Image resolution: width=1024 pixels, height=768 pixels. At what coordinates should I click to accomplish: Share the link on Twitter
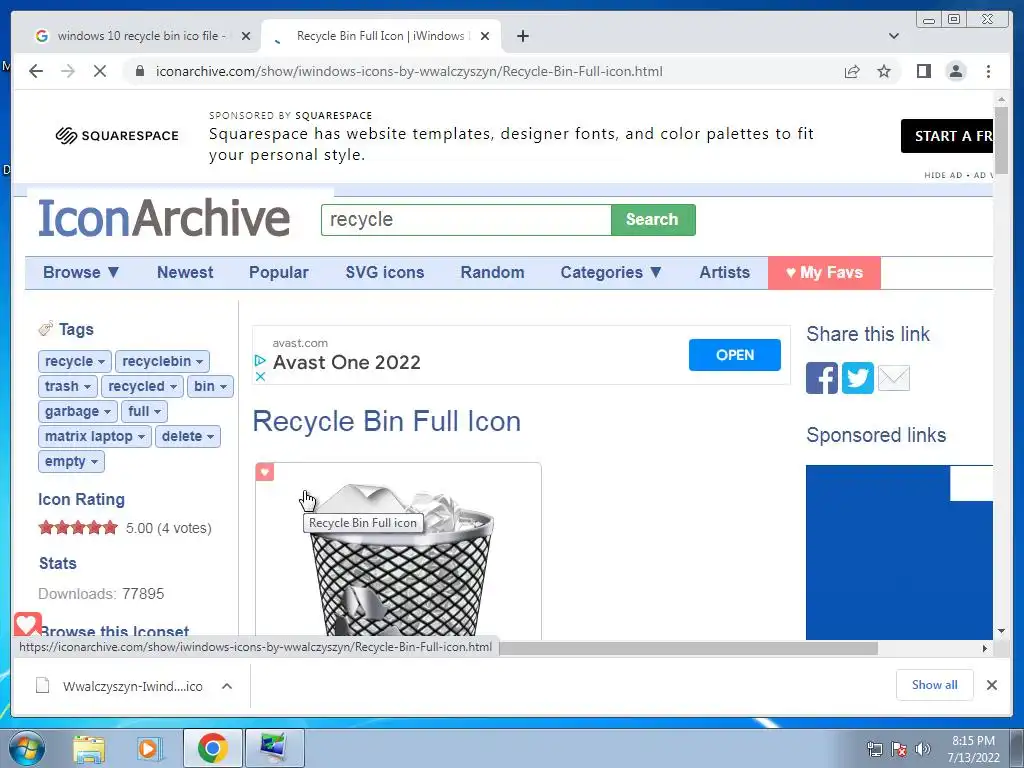click(857, 377)
